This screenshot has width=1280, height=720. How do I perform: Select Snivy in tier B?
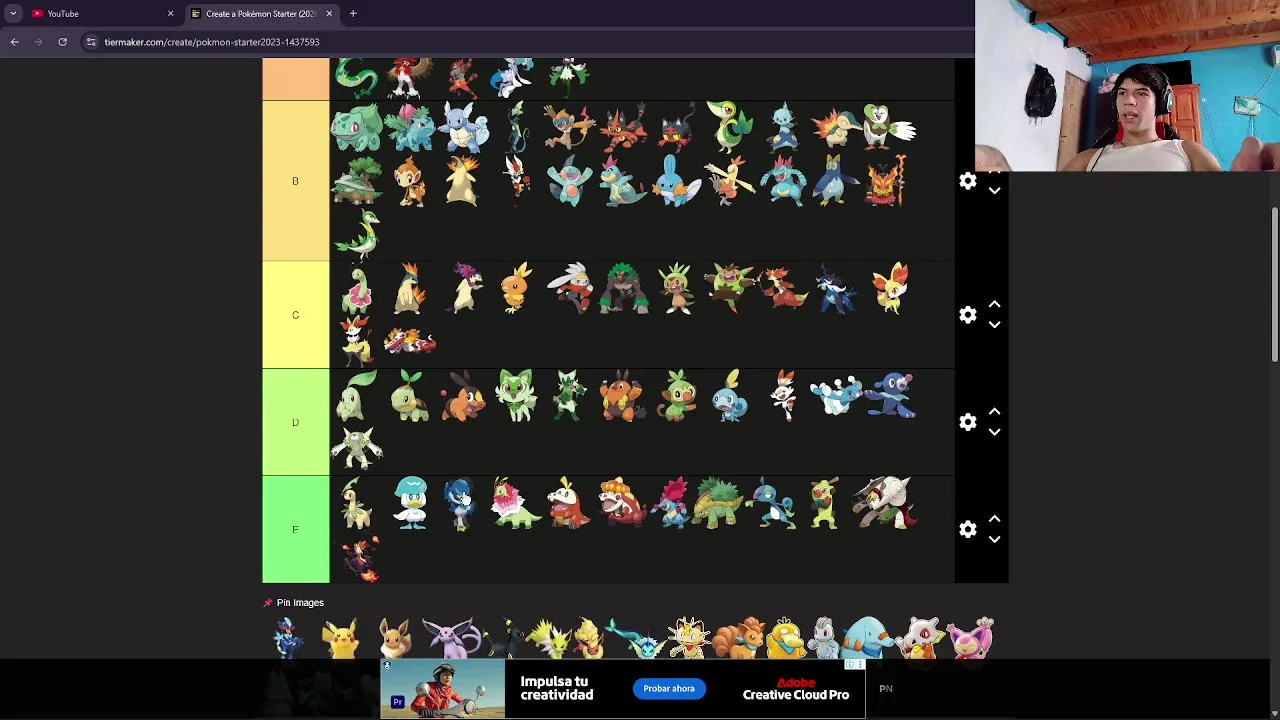[x=729, y=128]
